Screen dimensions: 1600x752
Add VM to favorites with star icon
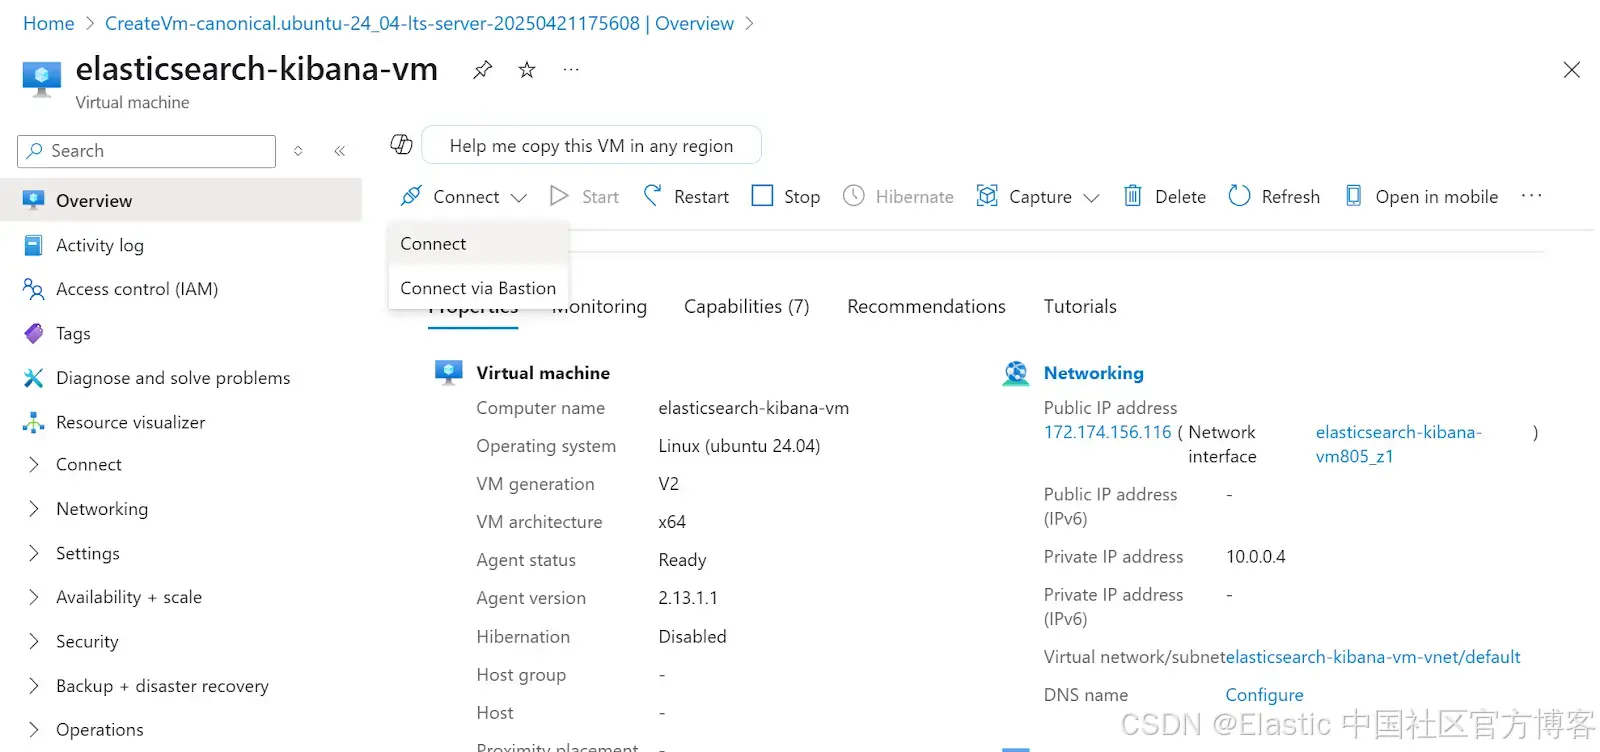527,70
